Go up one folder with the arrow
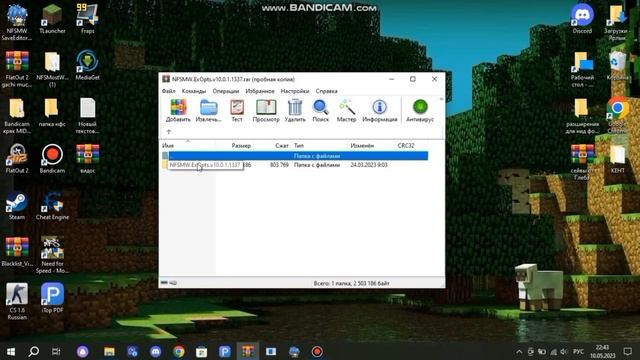 pos(169,131)
